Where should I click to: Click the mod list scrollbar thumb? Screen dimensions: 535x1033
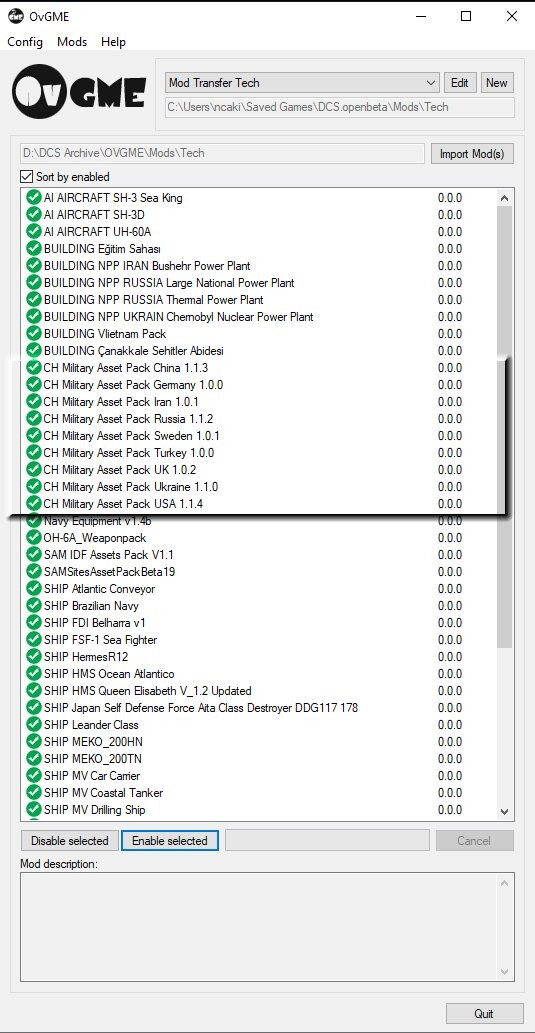[x=505, y=426]
